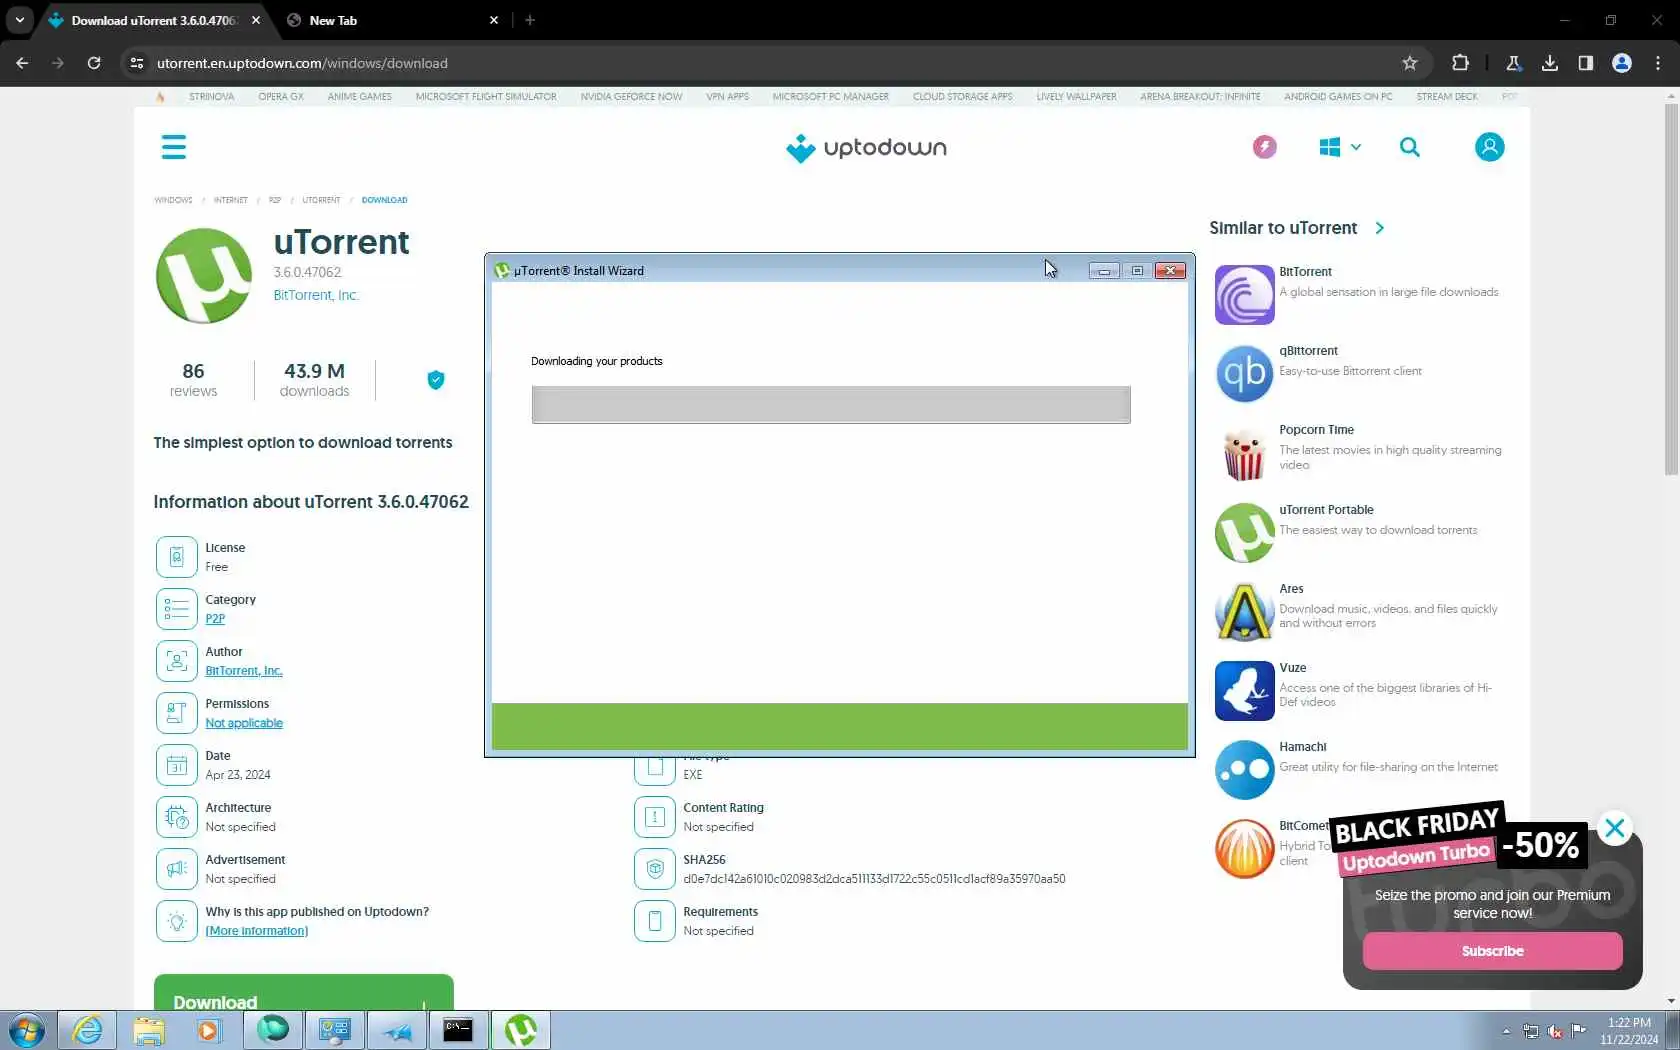1680x1050 pixels.
Task: Open the P2P category link
Action: tap(215, 619)
